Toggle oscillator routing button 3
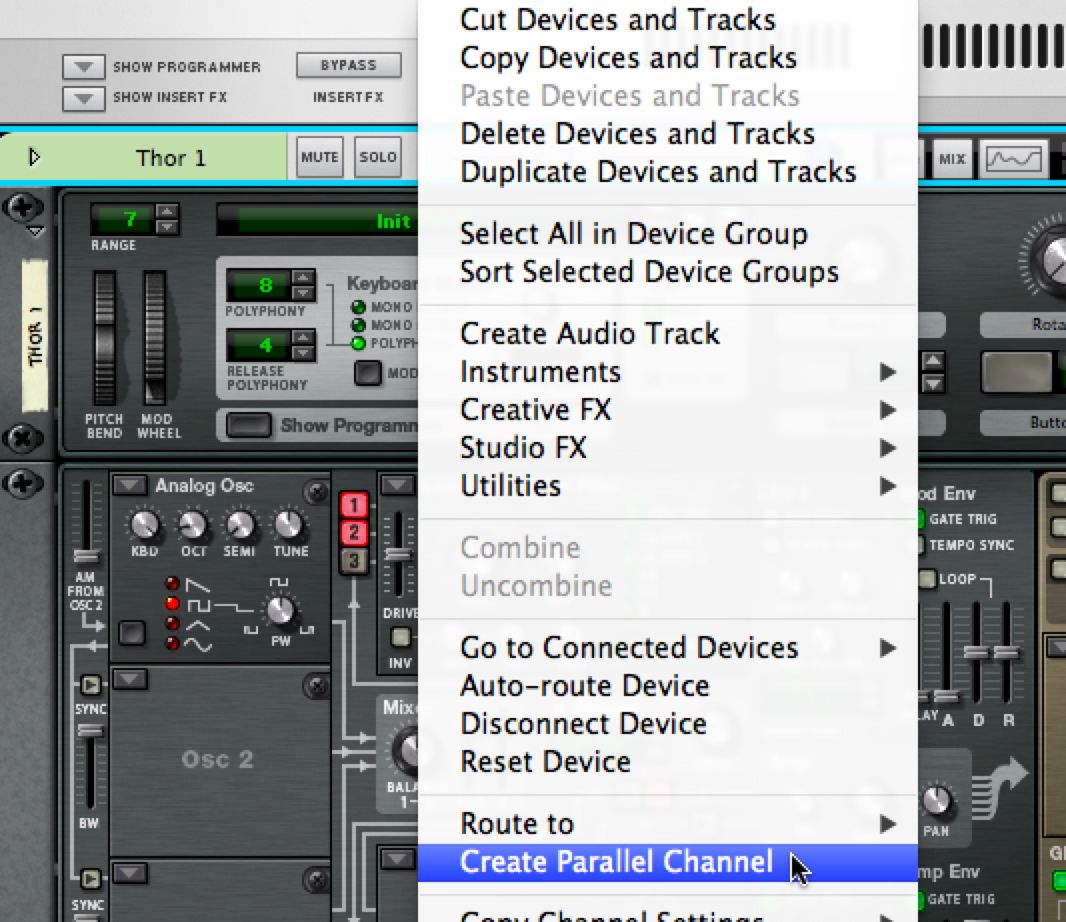 [354, 562]
